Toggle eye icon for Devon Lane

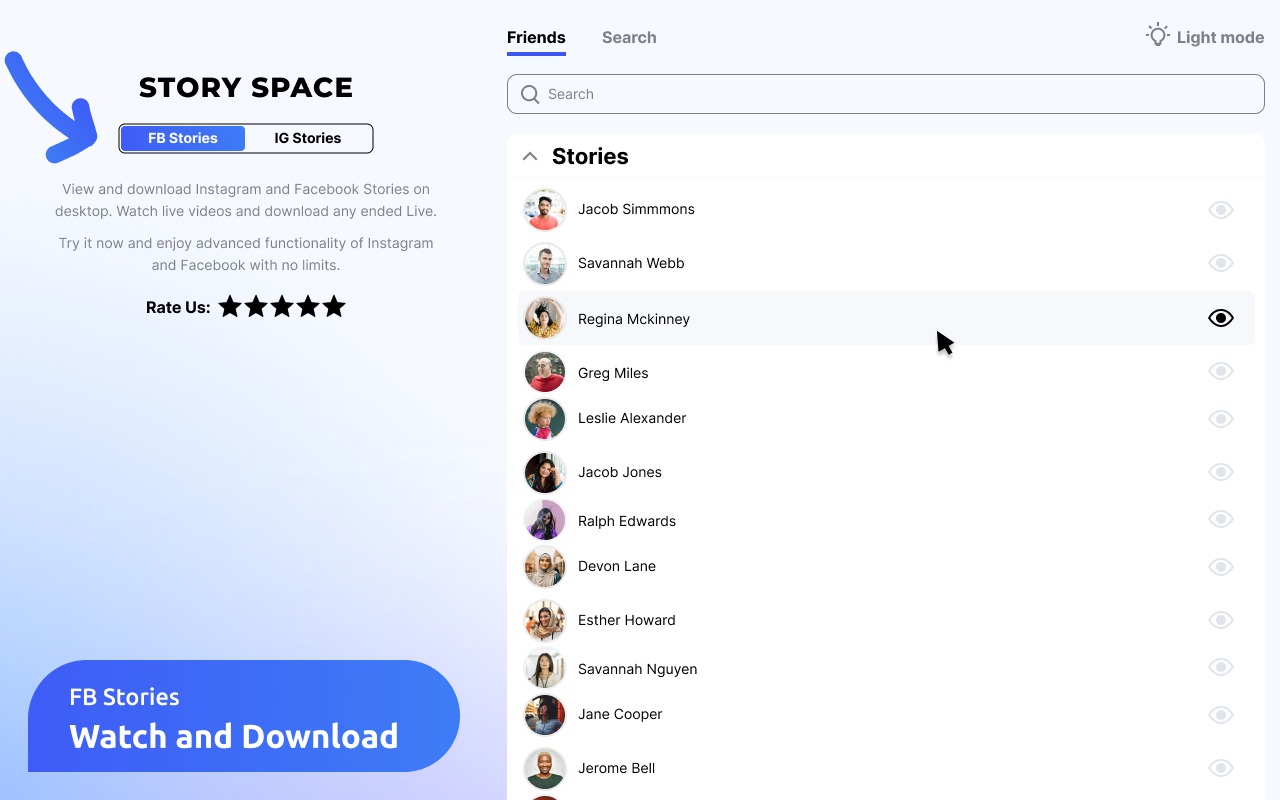click(x=1221, y=567)
